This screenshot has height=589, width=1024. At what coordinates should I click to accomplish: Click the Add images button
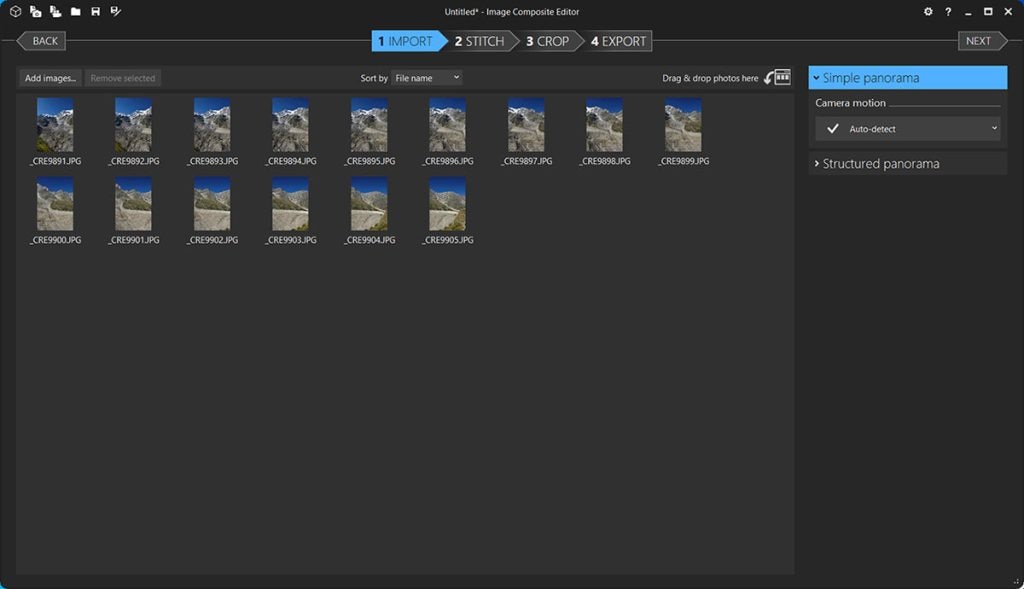[x=50, y=78]
